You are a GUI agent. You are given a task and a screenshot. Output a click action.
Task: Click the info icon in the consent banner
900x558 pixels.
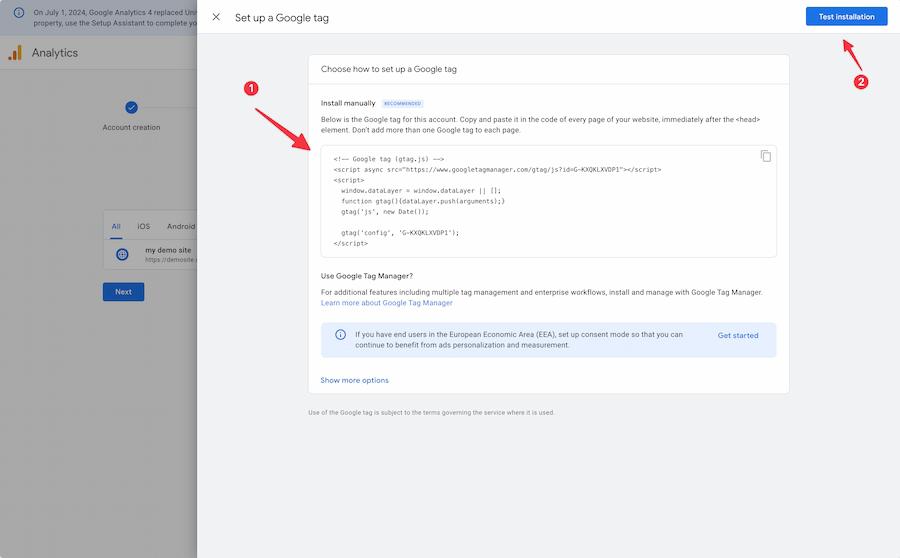click(x=340, y=335)
